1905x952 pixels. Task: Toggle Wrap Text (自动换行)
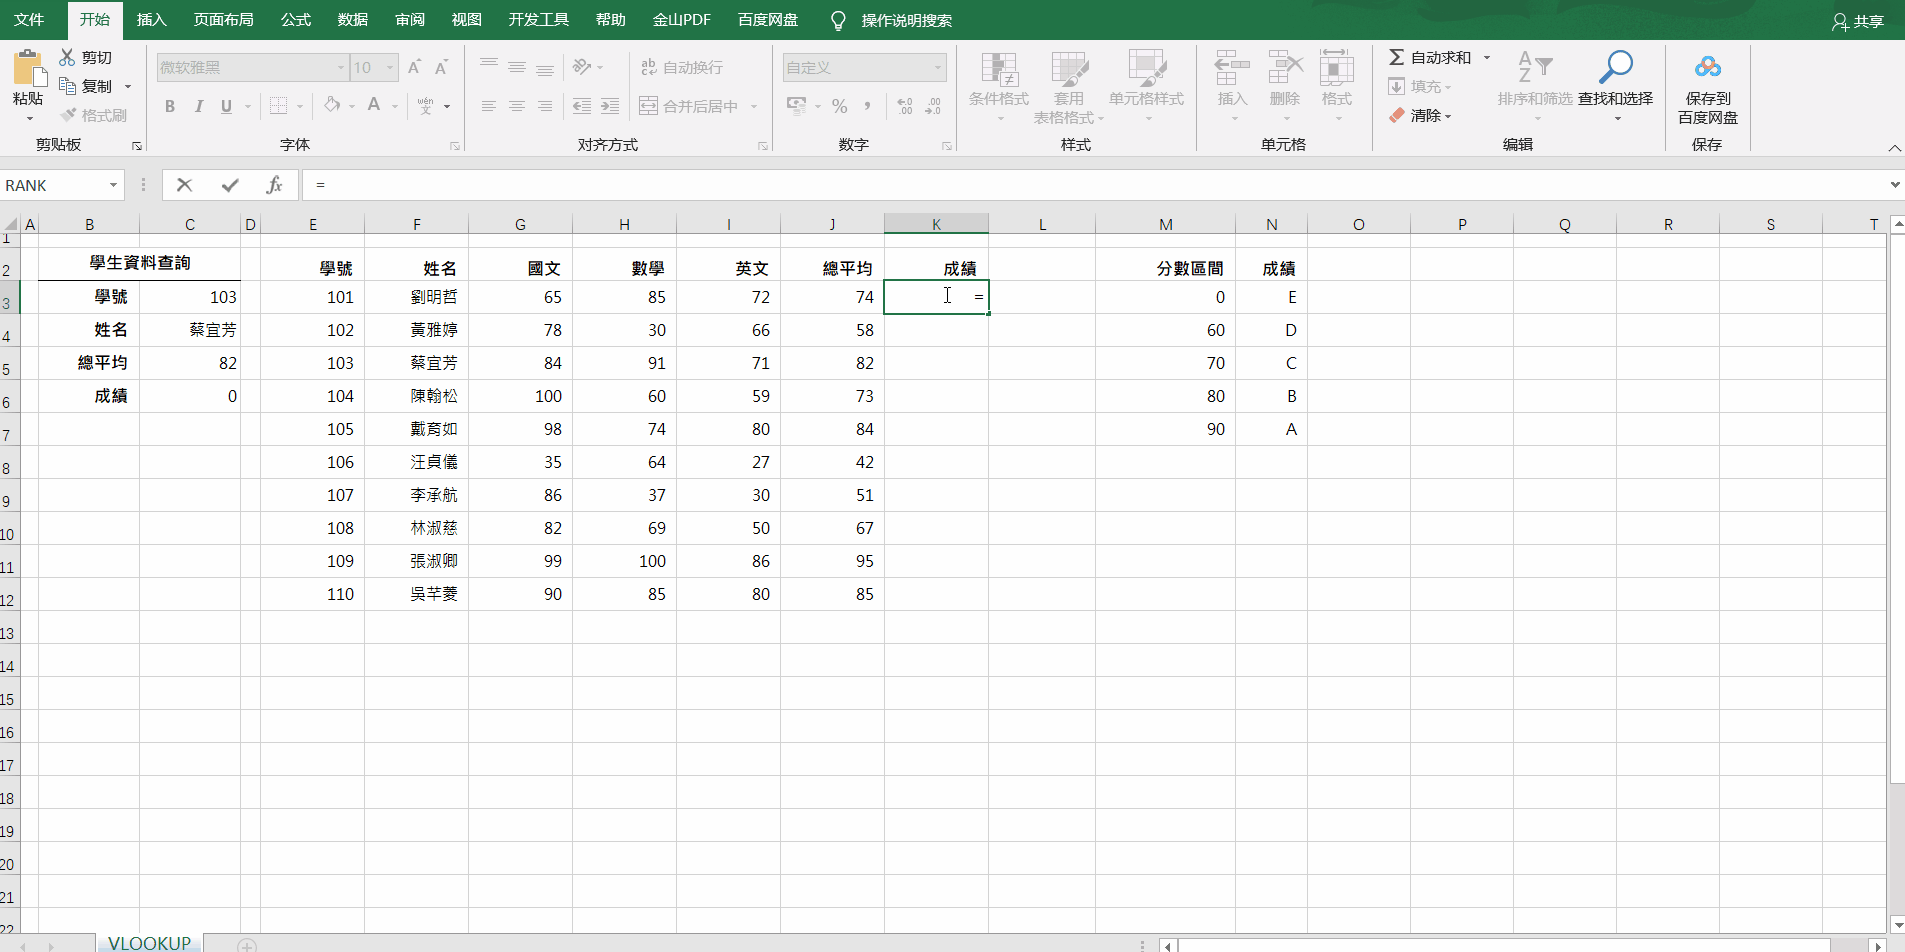tap(681, 67)
